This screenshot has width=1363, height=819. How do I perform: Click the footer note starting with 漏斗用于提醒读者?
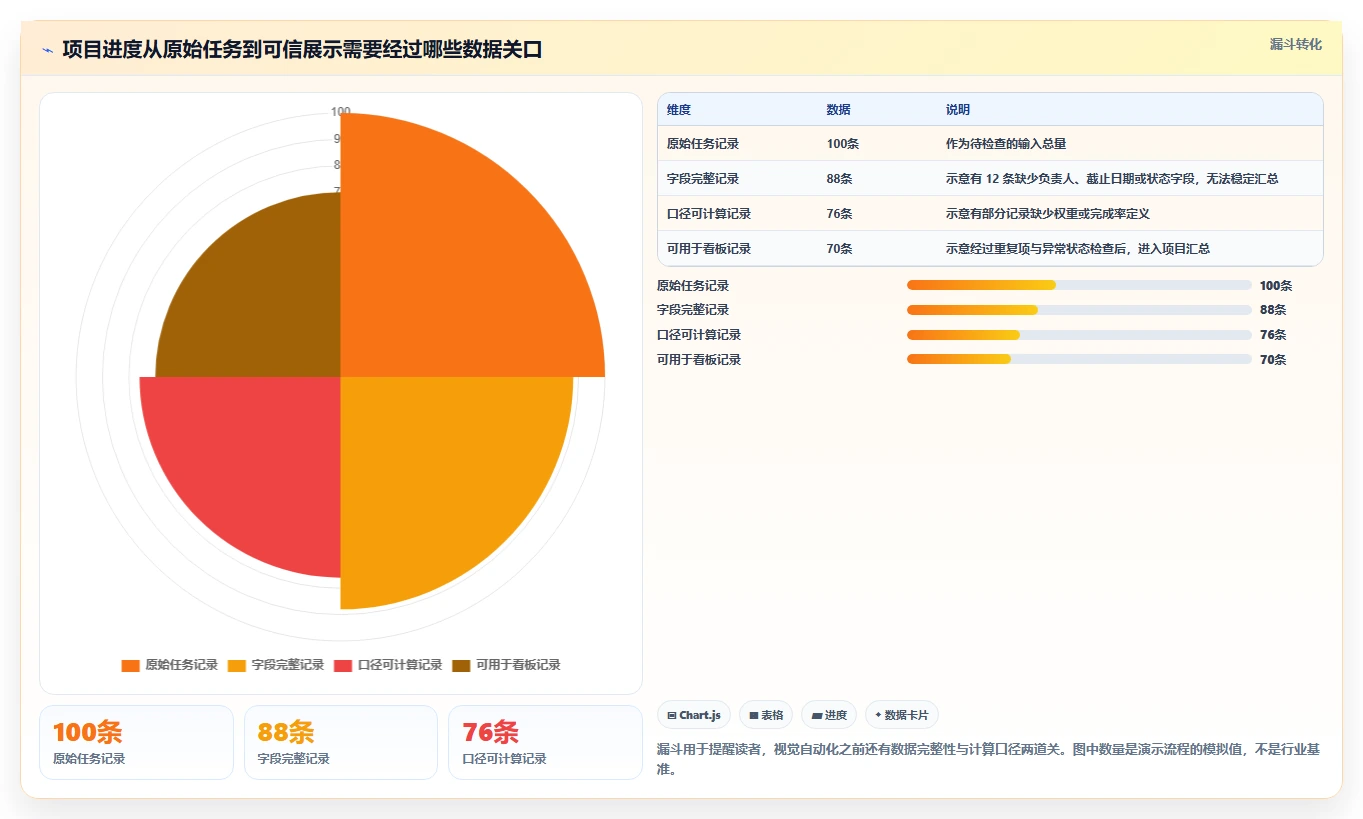[x=989, y=759]
